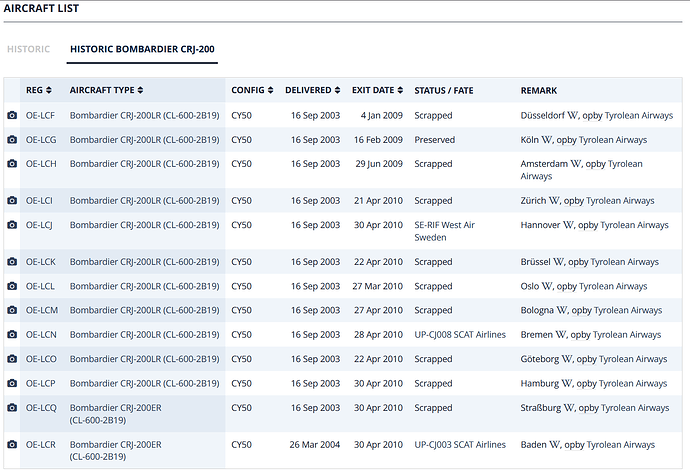Click exit date '28 Apr 2010'
Viewport: 690px width, 473px height.
pos(378,334)
